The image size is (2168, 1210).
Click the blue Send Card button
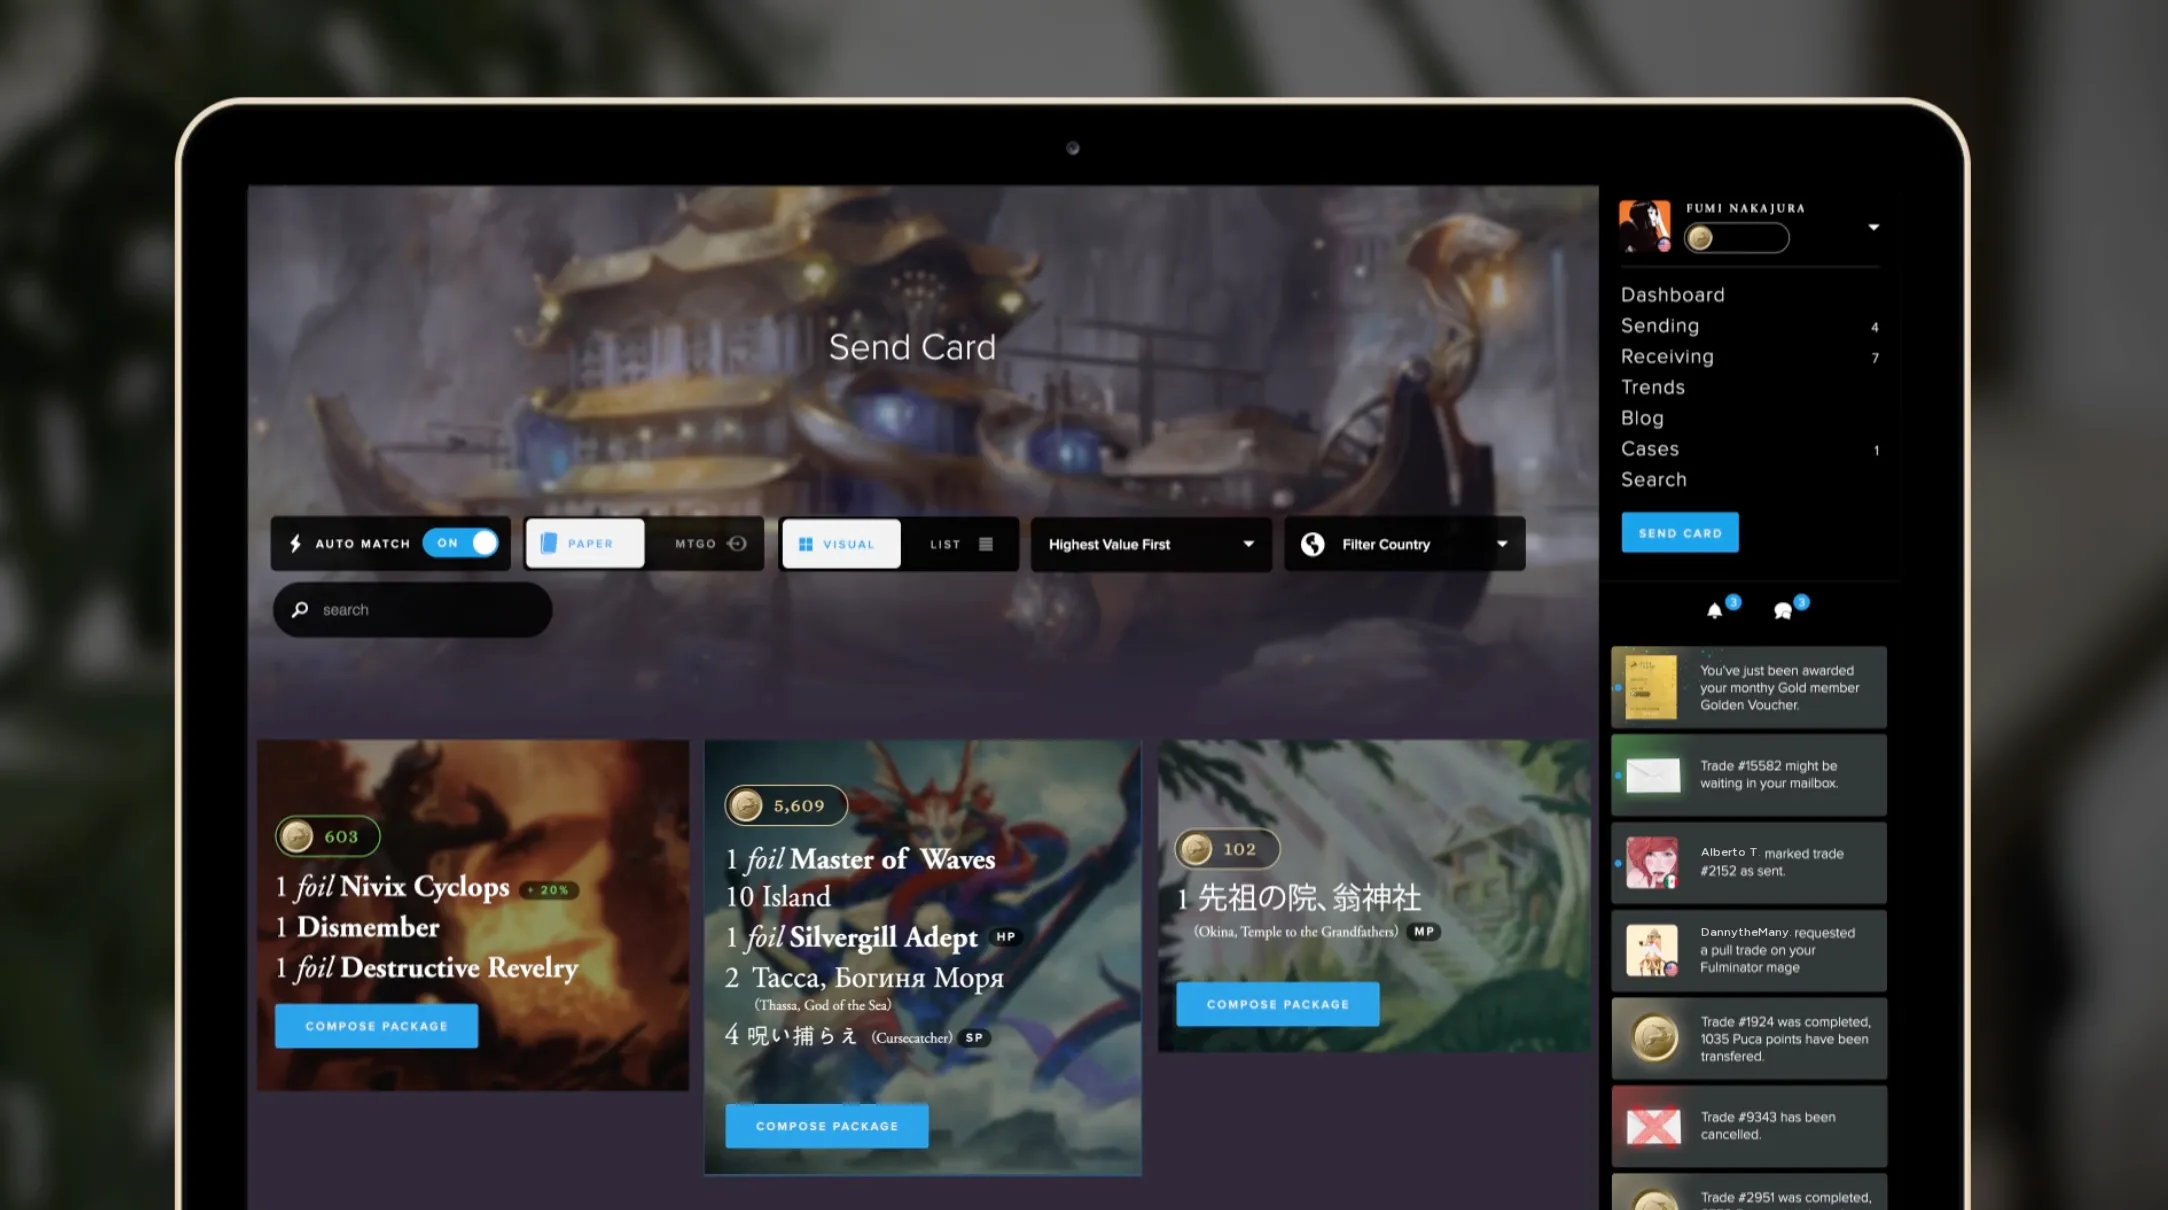[1680, 532]
